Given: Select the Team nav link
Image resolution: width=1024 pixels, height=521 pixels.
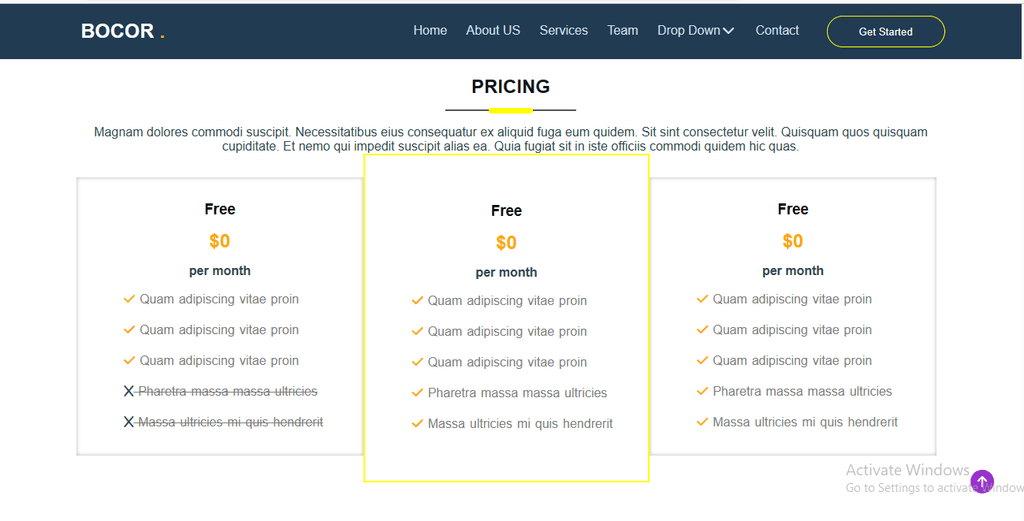Looking at the screenshot, I should [622, 30].
